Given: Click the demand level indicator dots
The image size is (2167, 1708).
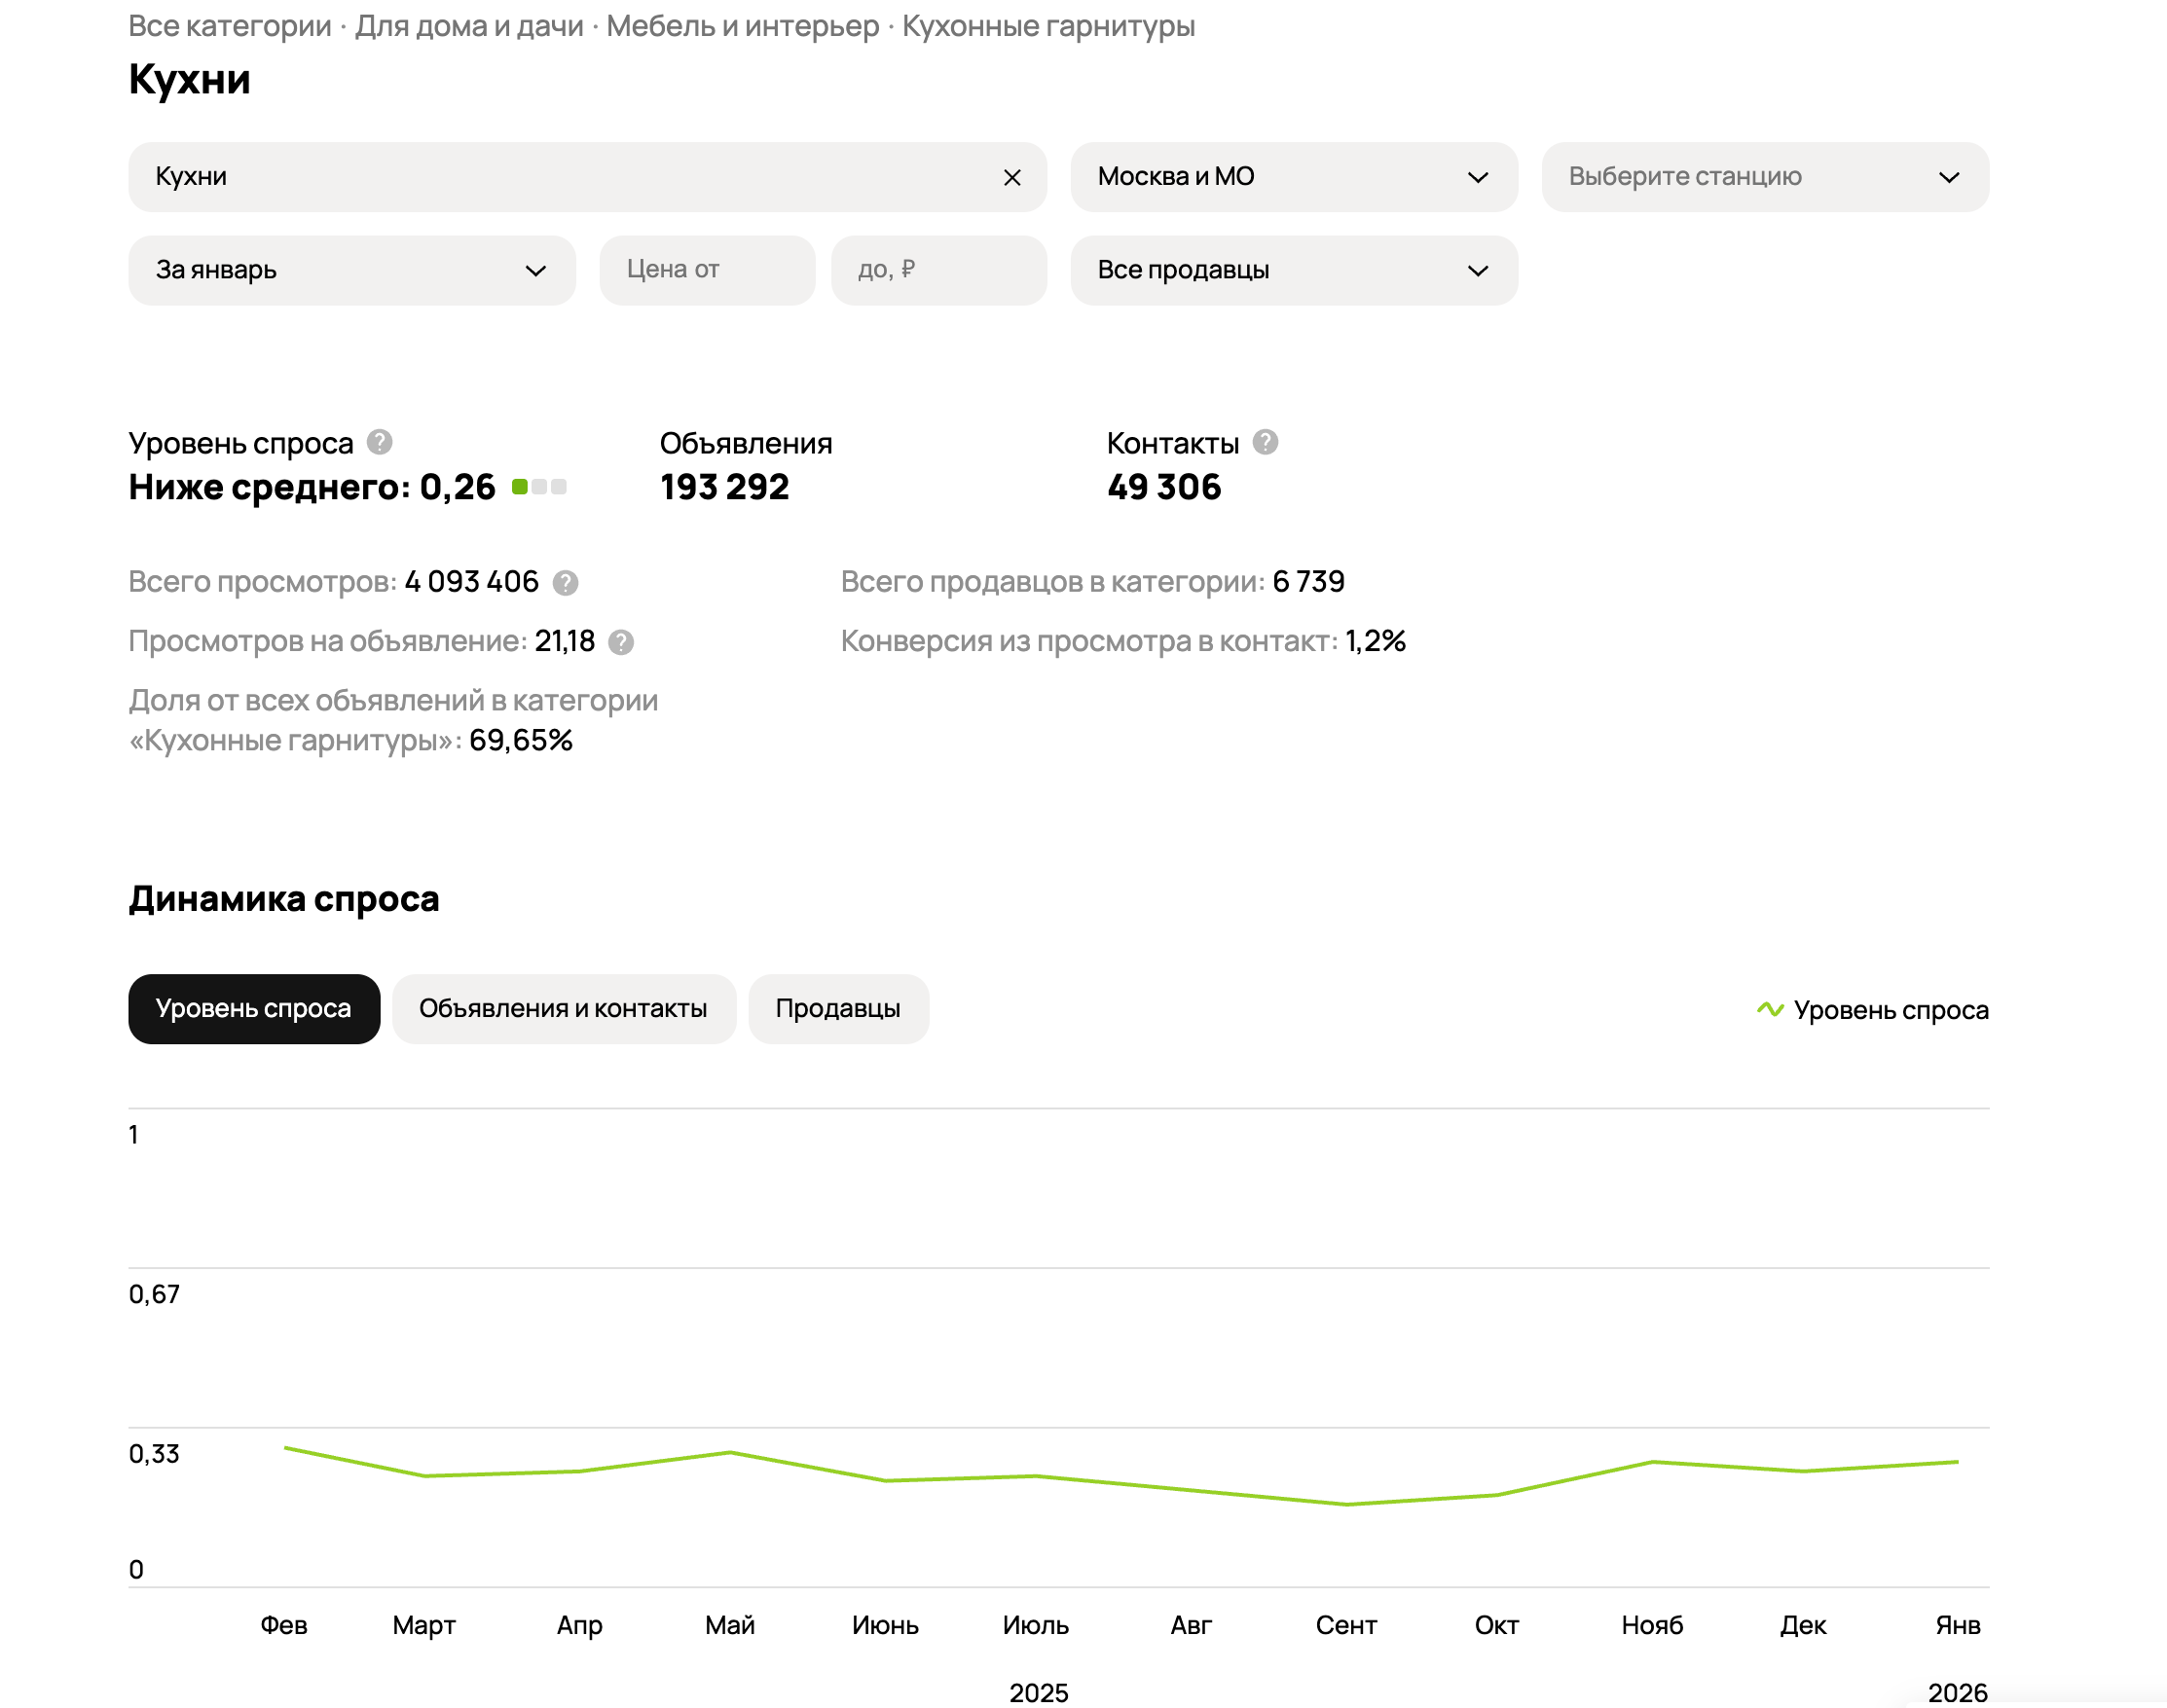Looking at the screenshot, I should (538, 487).
